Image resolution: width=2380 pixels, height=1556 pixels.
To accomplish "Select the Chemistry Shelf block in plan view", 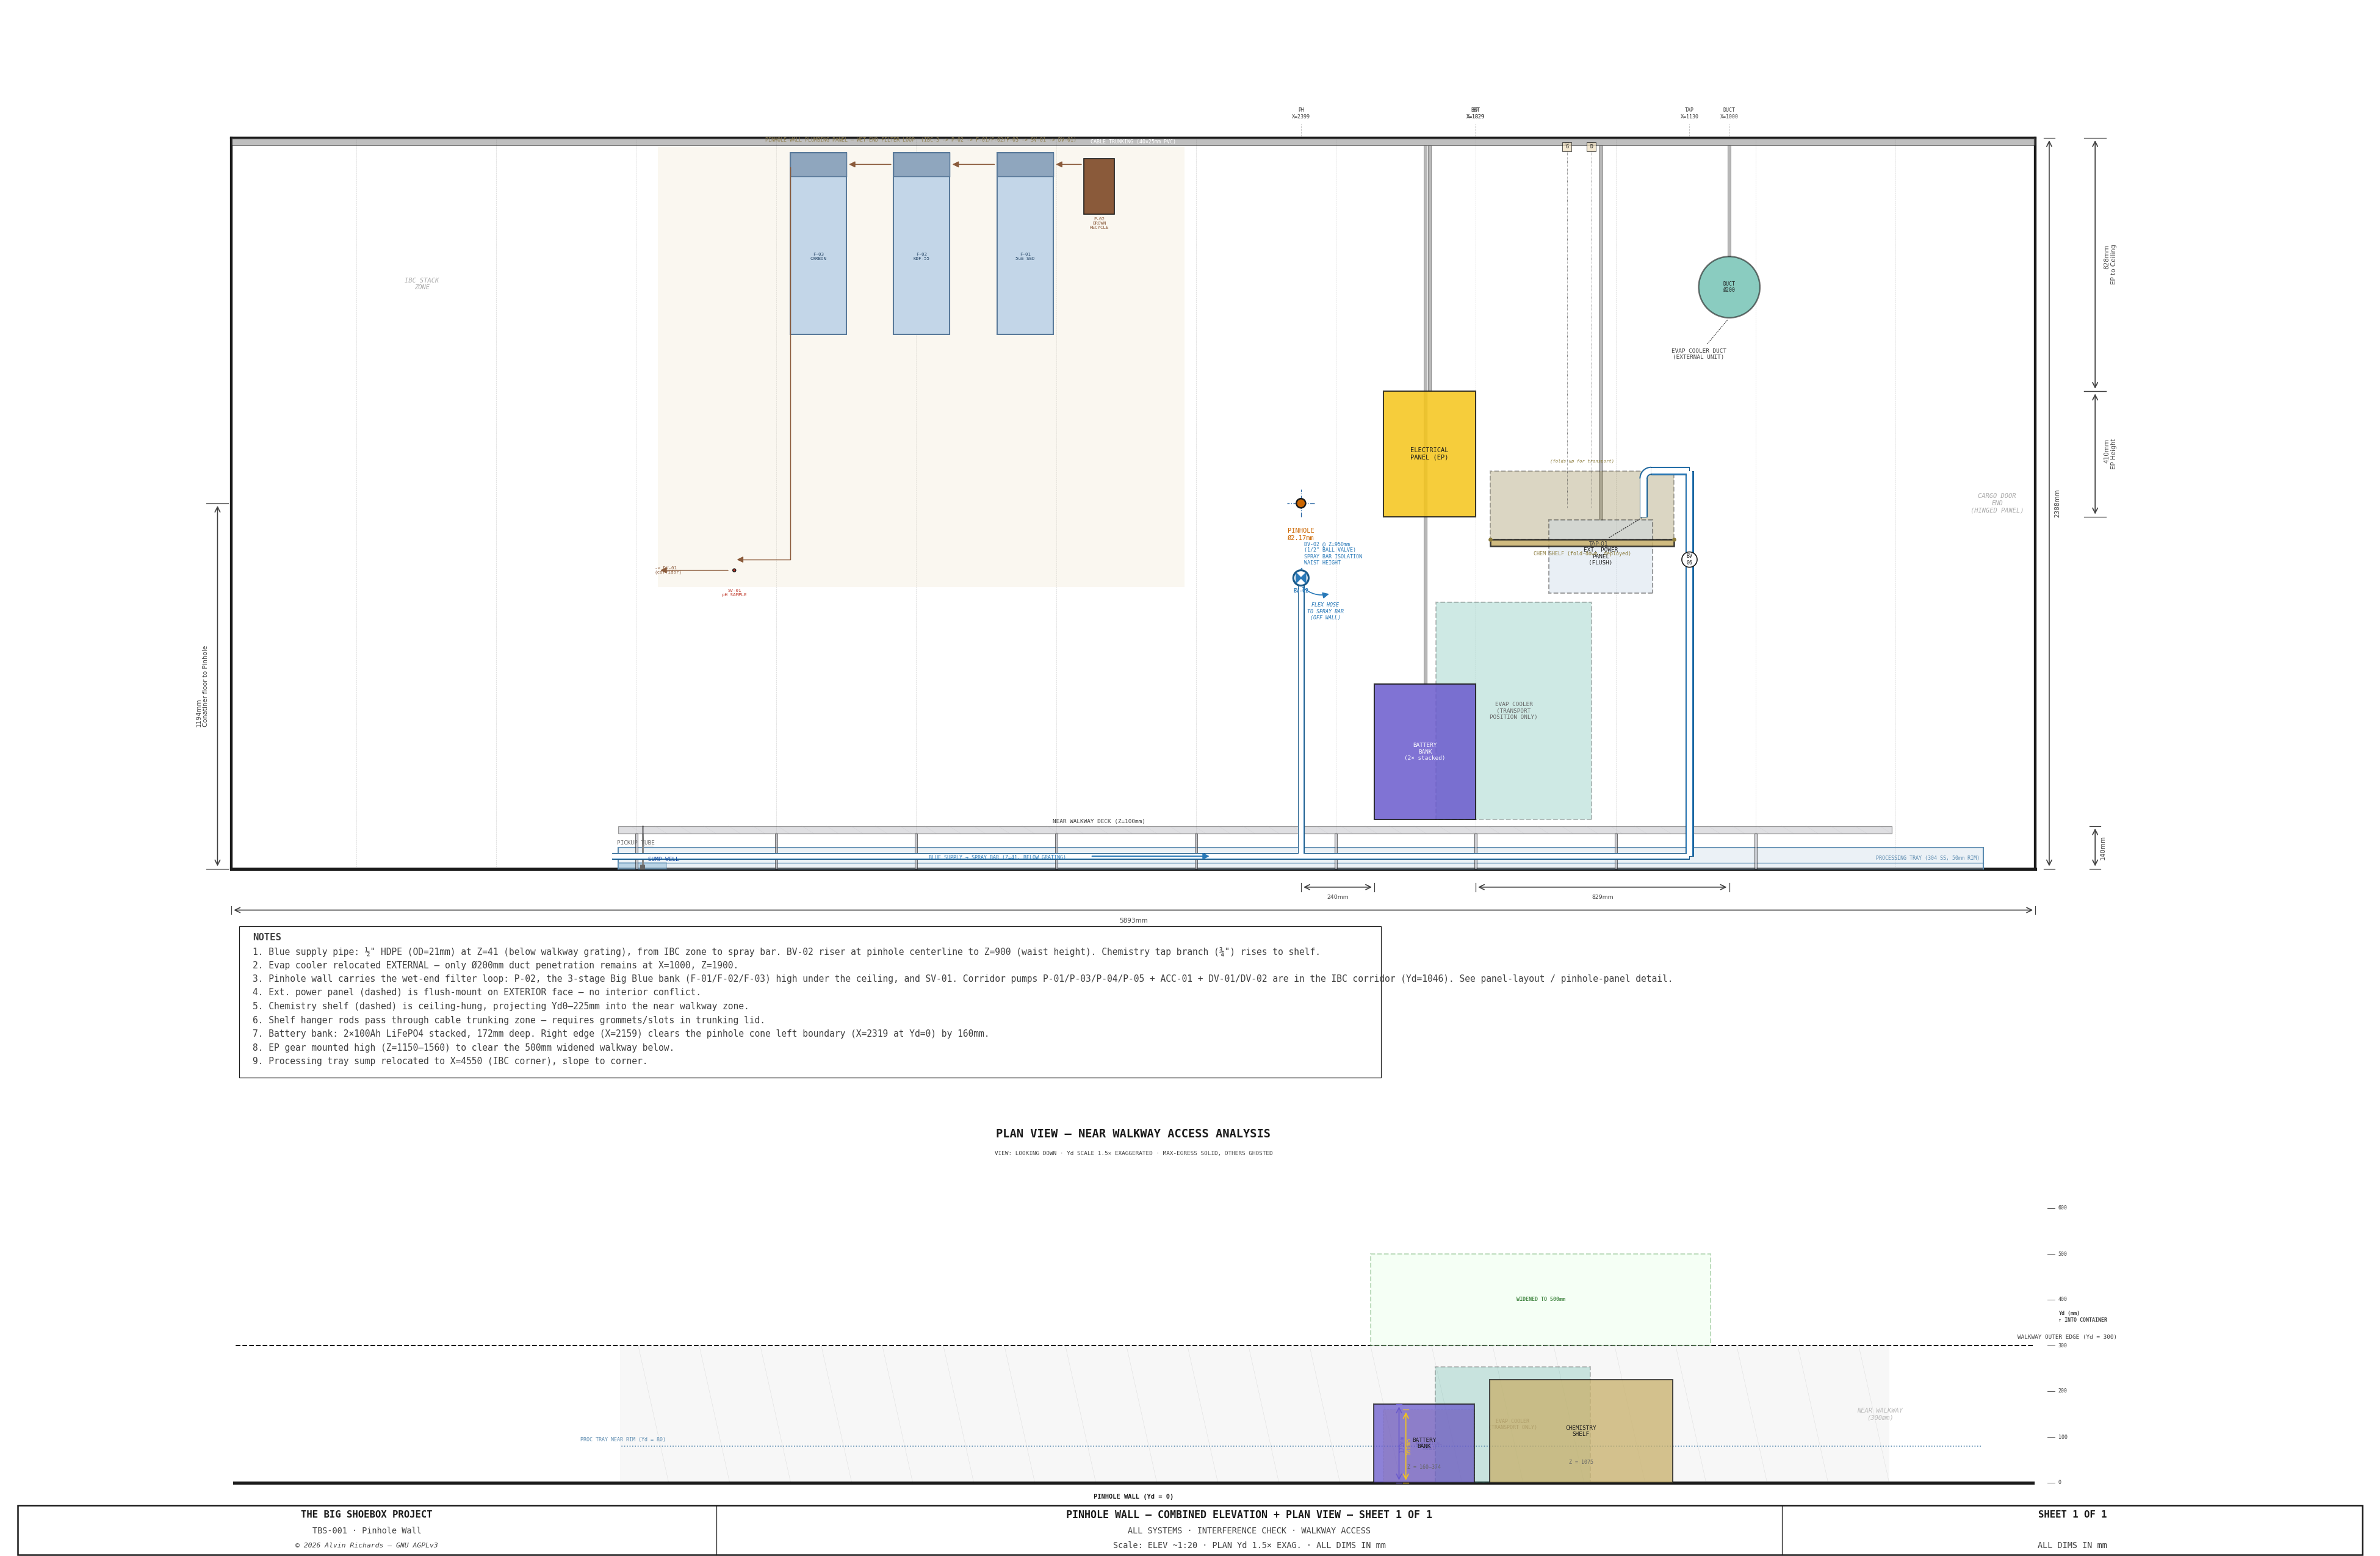I will (1580, 1431).
